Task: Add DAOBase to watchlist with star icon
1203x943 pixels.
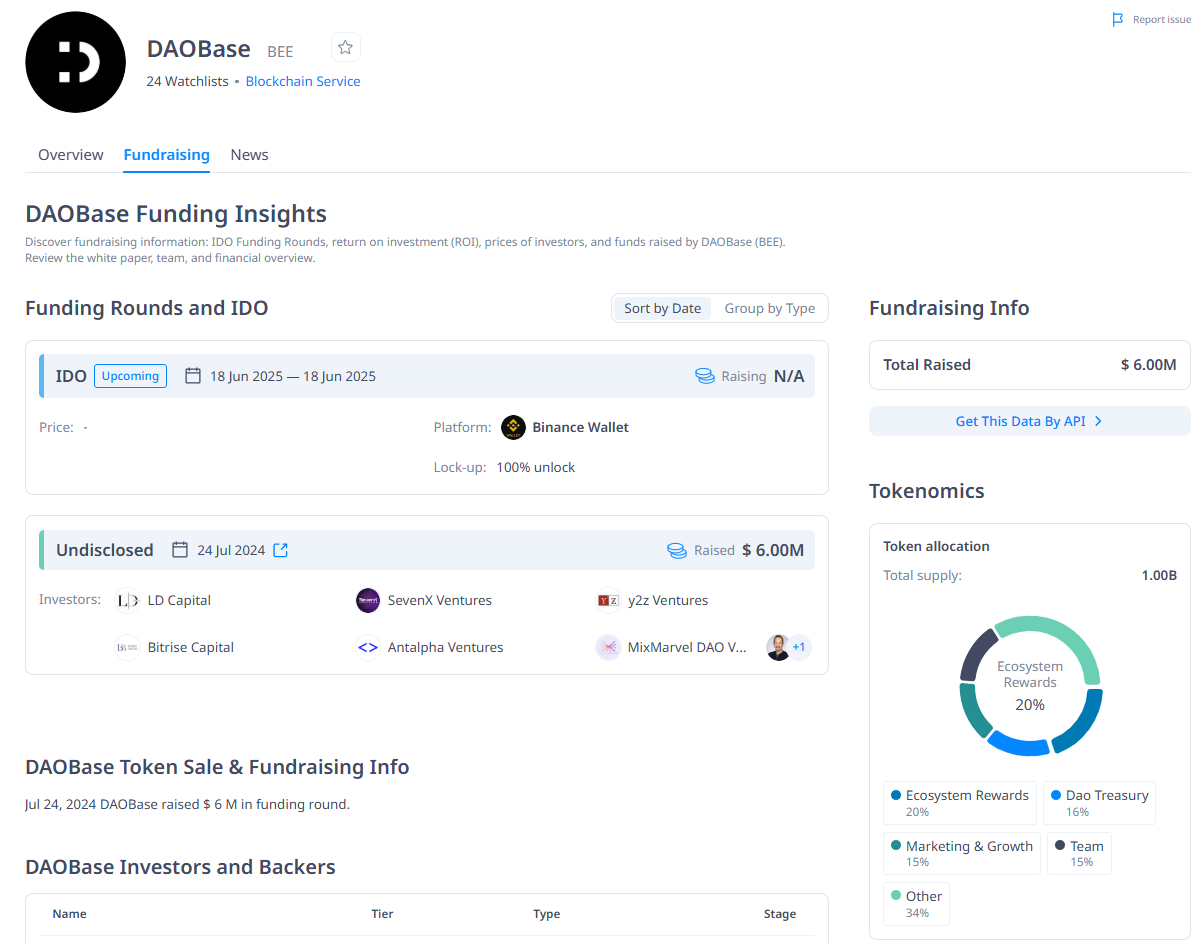Action: pos(345,47)
